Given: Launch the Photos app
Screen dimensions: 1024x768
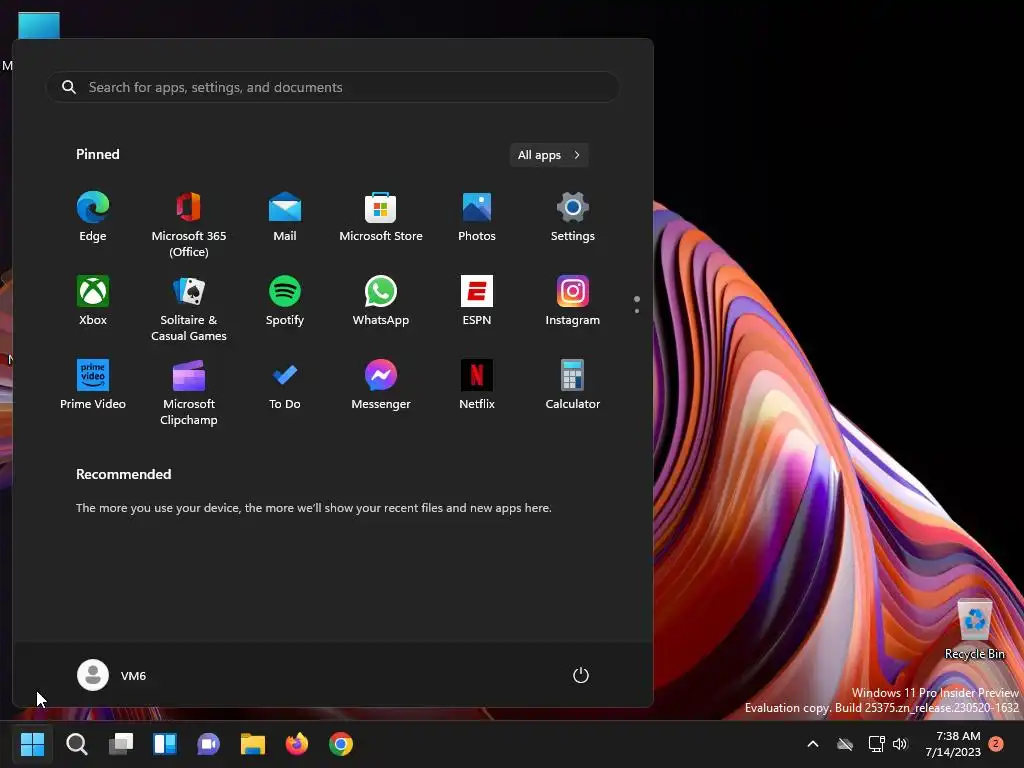Looking at the screenshot, I should (477, 217).
